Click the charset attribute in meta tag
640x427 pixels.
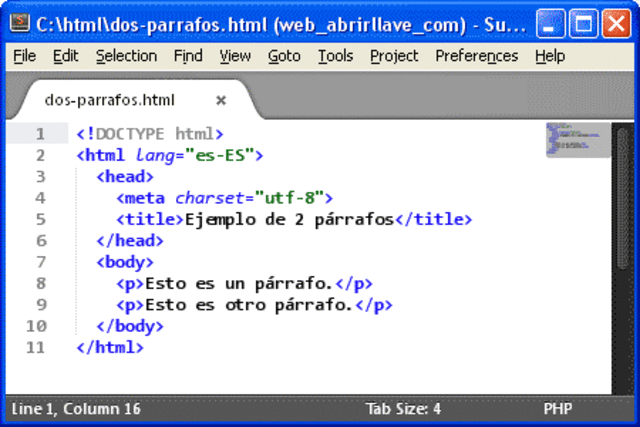point(210,198)
